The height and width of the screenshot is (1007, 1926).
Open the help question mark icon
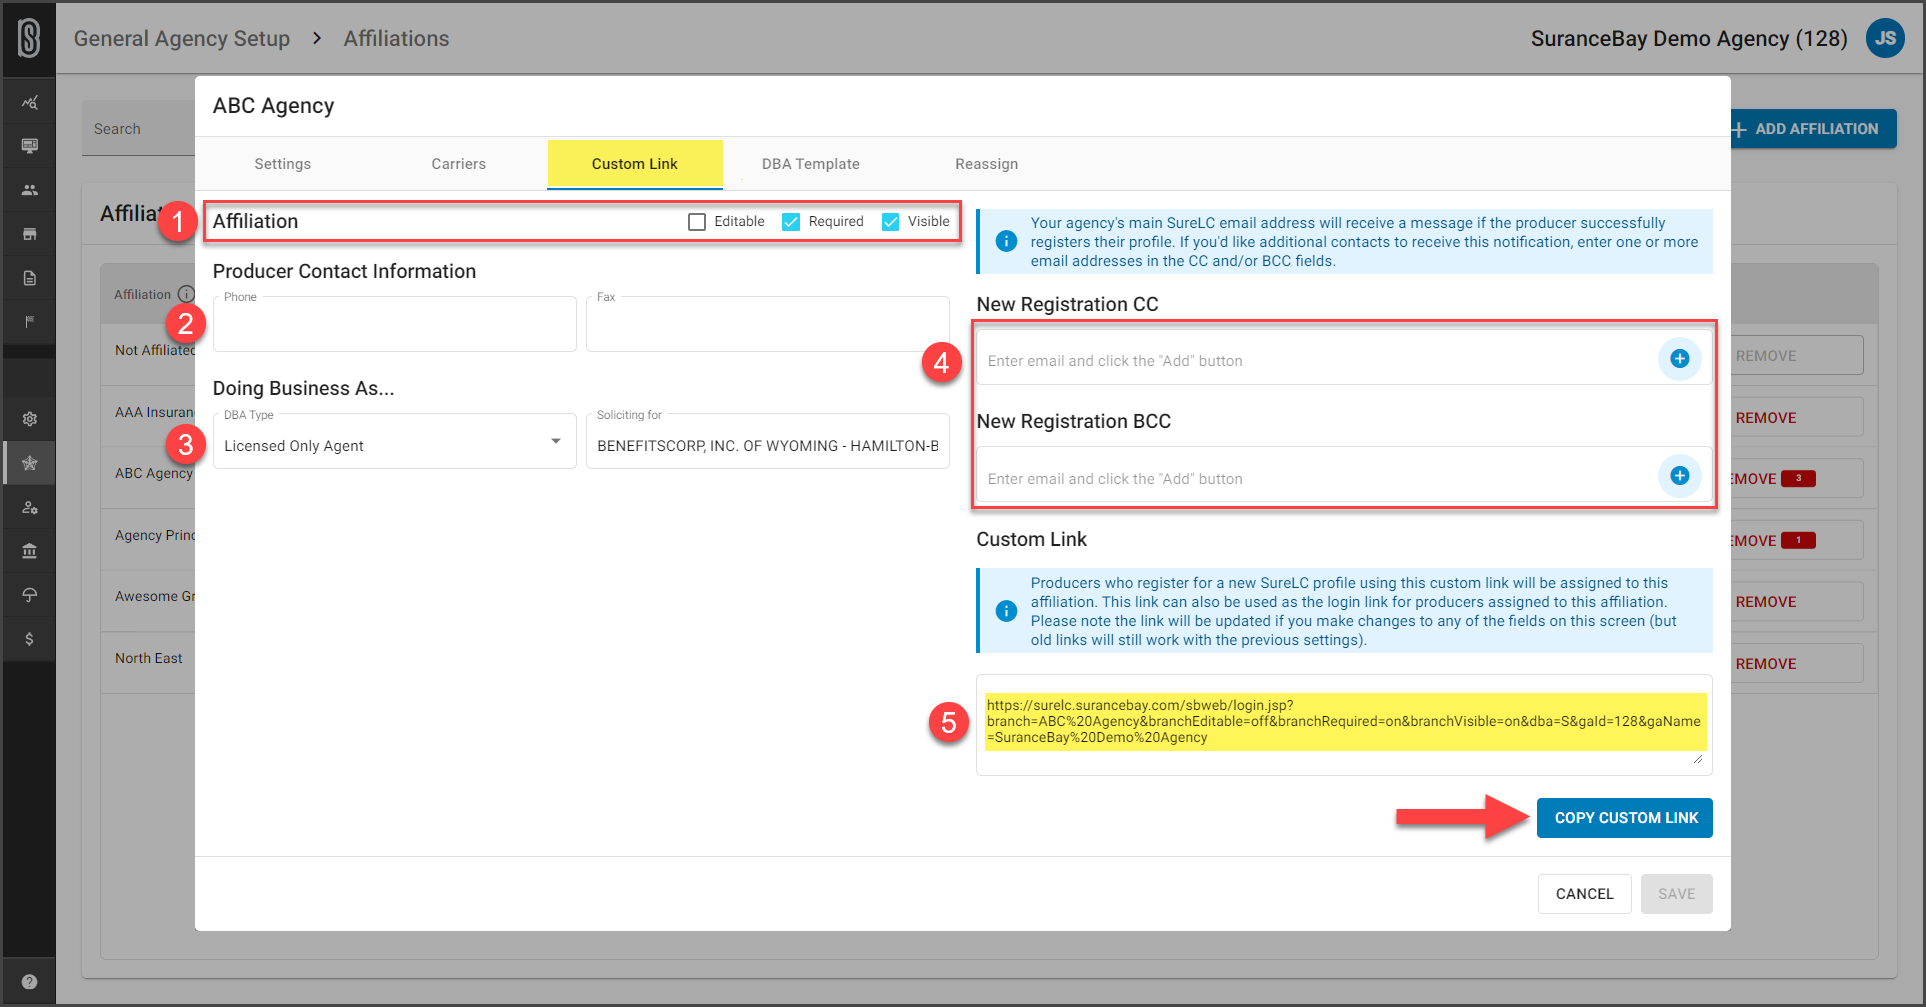coord(29,981)
